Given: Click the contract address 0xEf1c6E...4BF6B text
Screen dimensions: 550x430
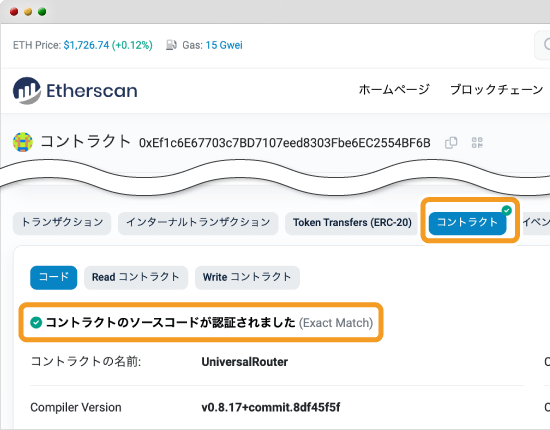Looking at the screenshot, I should 284,143.
